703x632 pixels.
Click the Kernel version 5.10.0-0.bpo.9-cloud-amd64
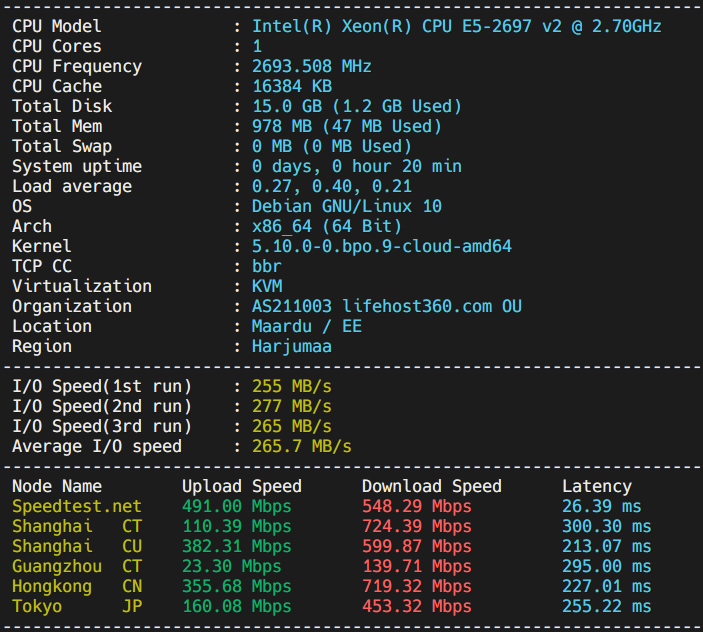pos(382,247)
